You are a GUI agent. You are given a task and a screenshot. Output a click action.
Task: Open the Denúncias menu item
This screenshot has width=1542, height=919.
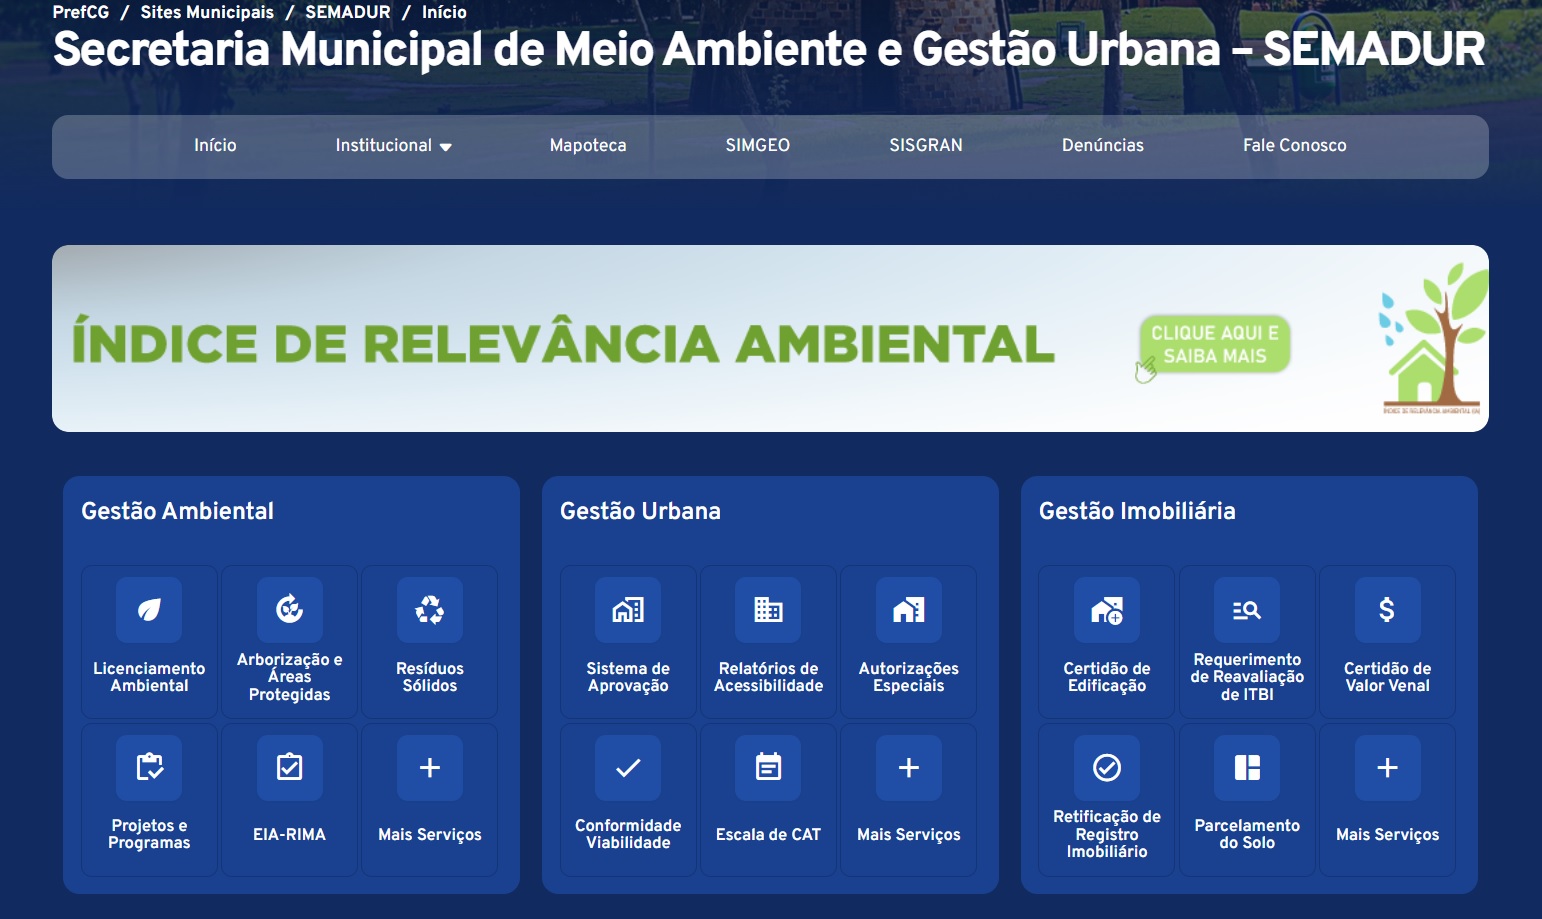pos(1102,146)
